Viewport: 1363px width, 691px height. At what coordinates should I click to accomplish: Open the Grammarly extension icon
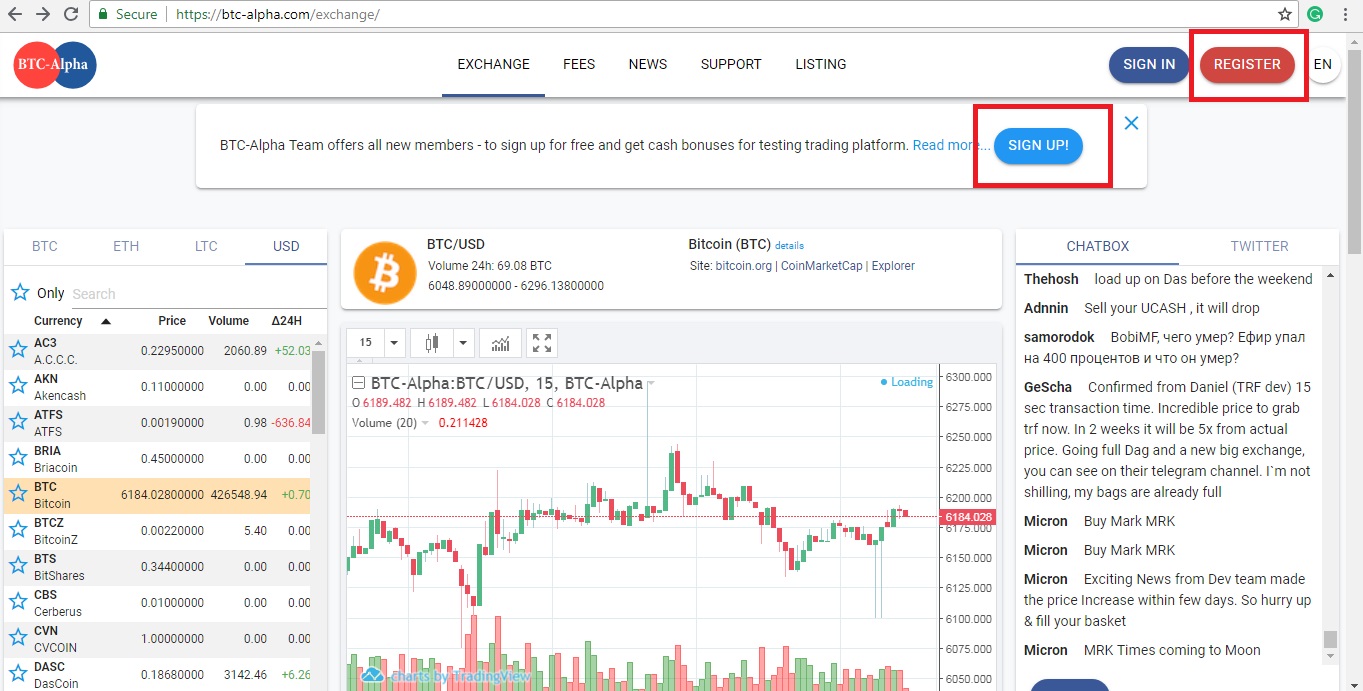[1316, 14]
